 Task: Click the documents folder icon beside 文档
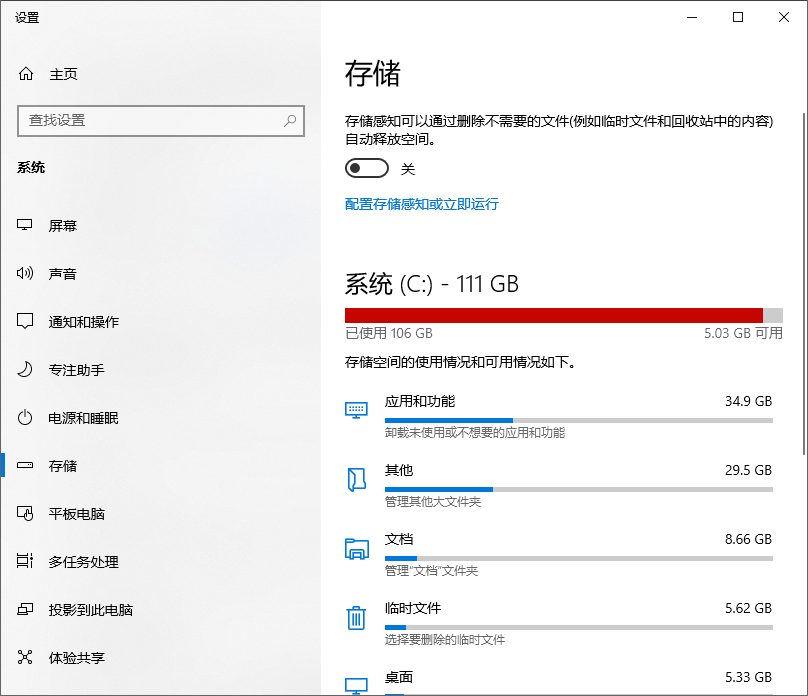357,549
